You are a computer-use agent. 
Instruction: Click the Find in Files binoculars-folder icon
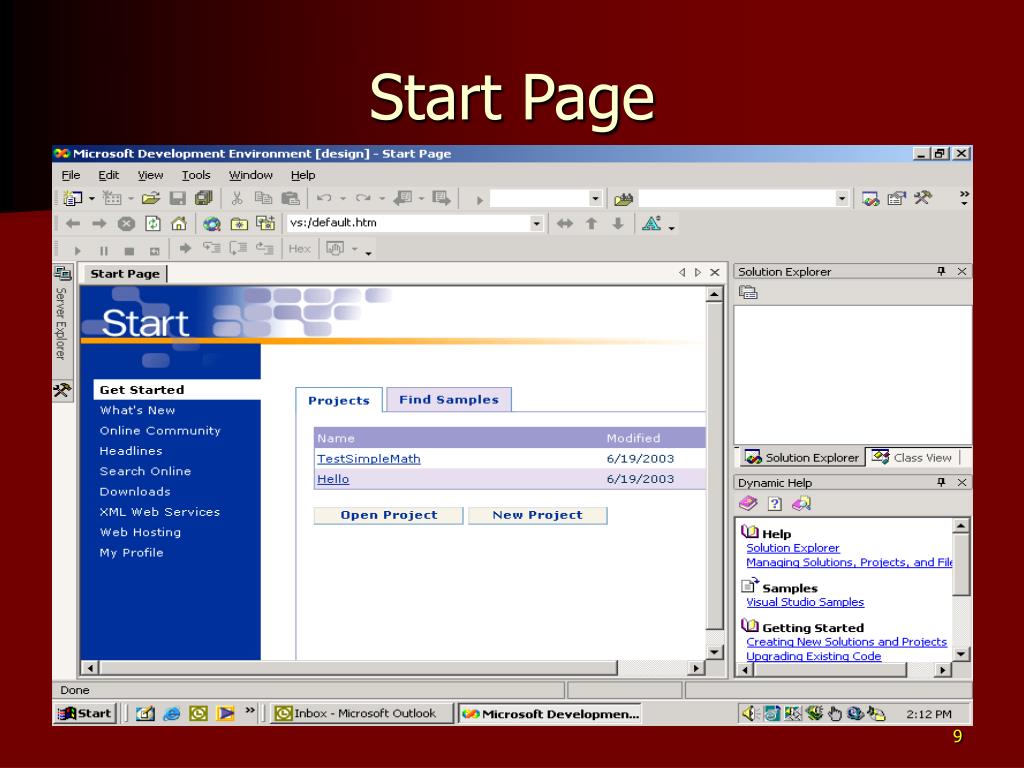624,199
